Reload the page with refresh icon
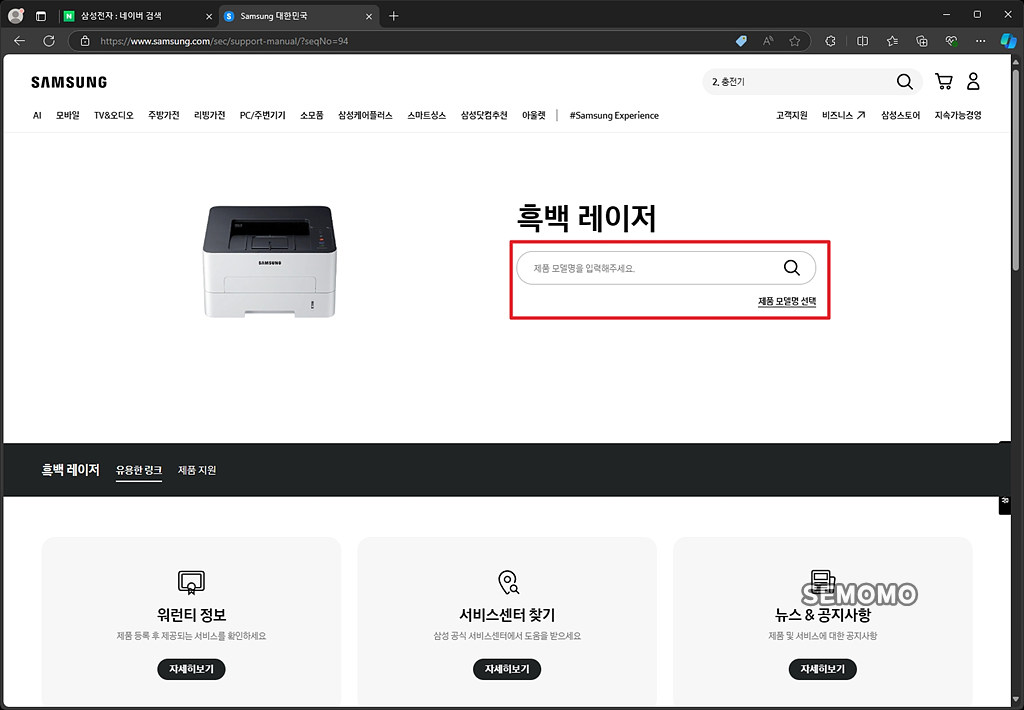 [49, 40]
